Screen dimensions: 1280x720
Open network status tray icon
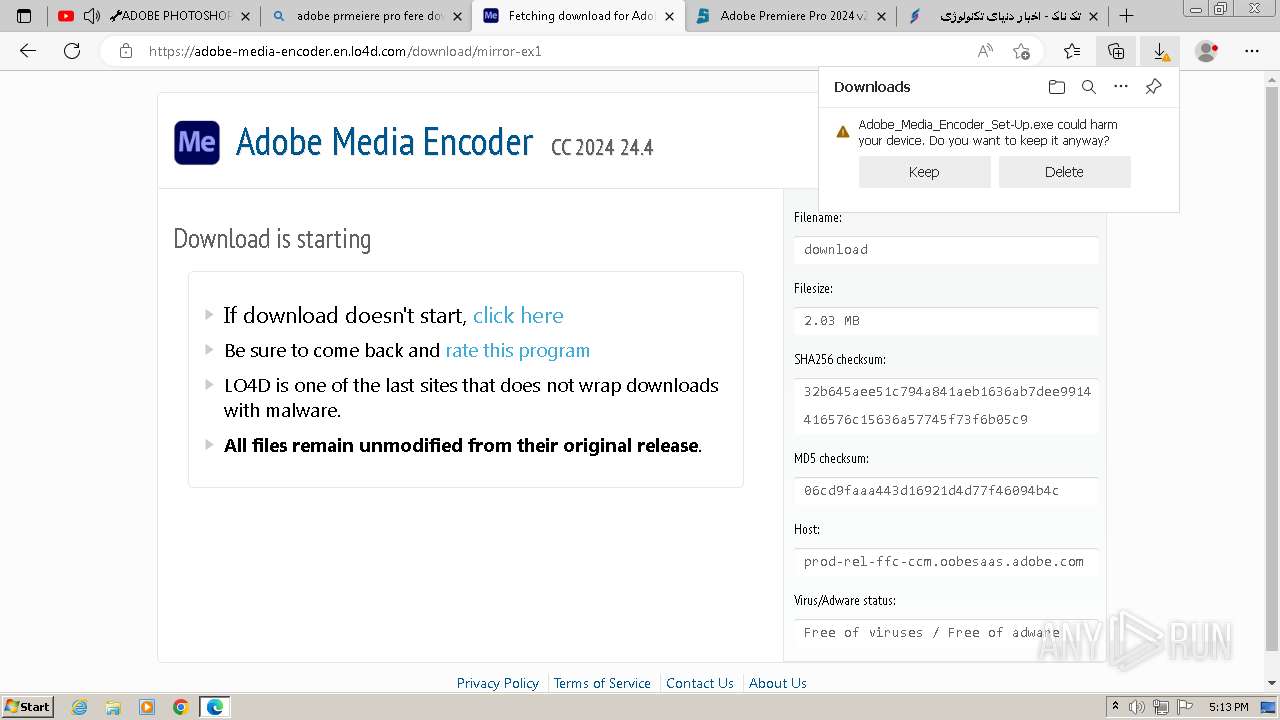pos(1159,707)
